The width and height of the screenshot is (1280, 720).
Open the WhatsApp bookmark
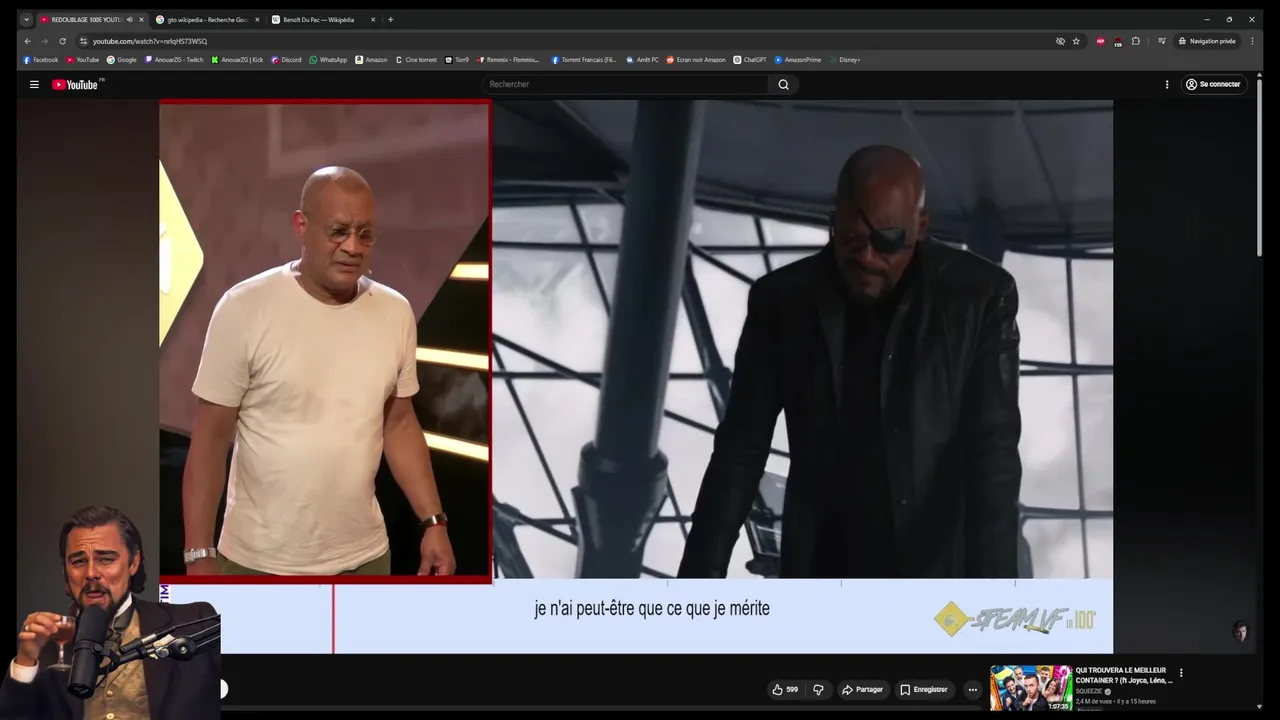tap(328, 60)
